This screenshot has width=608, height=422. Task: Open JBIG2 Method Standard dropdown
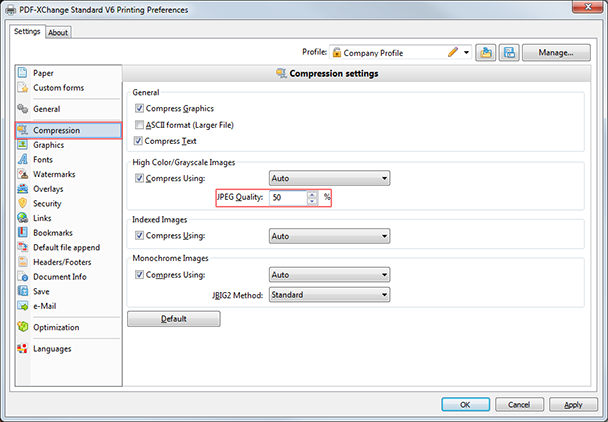(x=329, y=295)
